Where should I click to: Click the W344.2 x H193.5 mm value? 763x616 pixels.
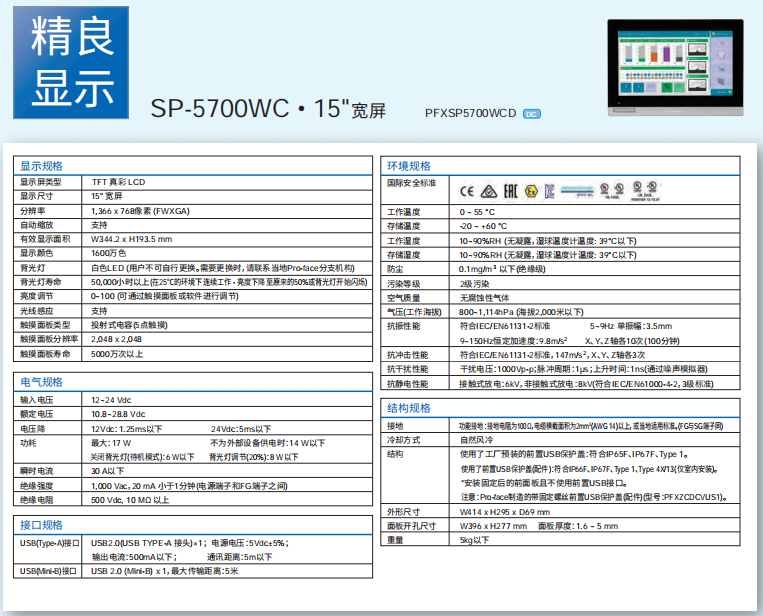(x=131, y=239)
